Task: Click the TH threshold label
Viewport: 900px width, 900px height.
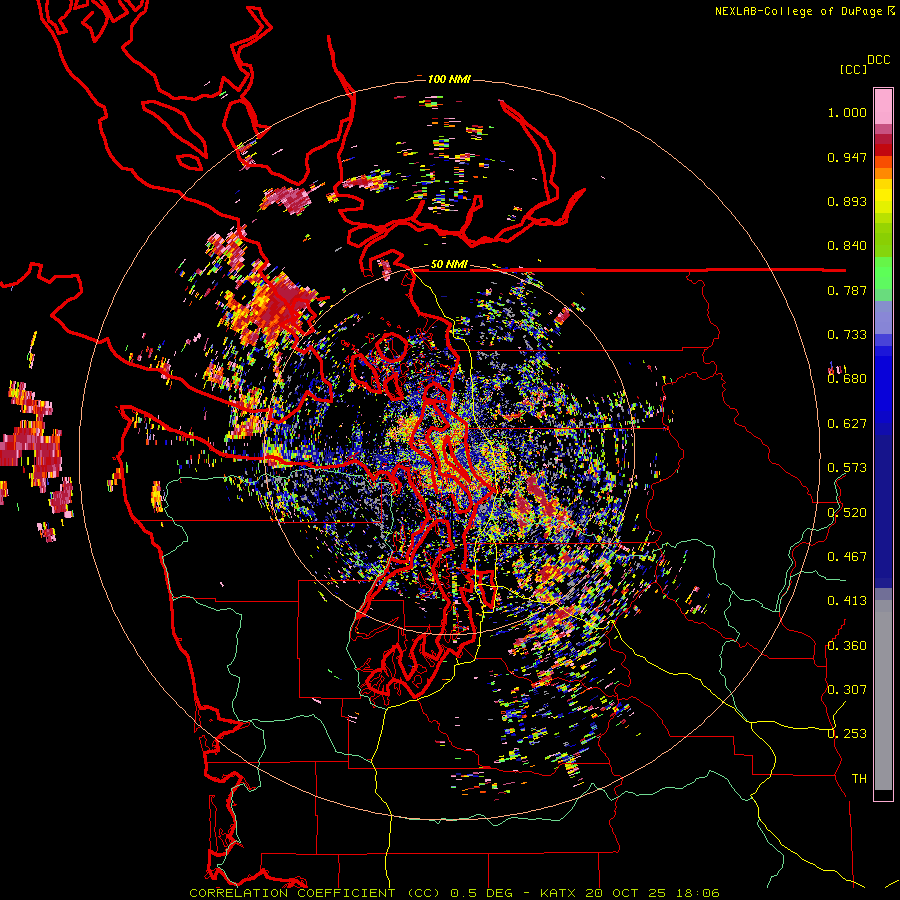Action: [x=859, y=779]
